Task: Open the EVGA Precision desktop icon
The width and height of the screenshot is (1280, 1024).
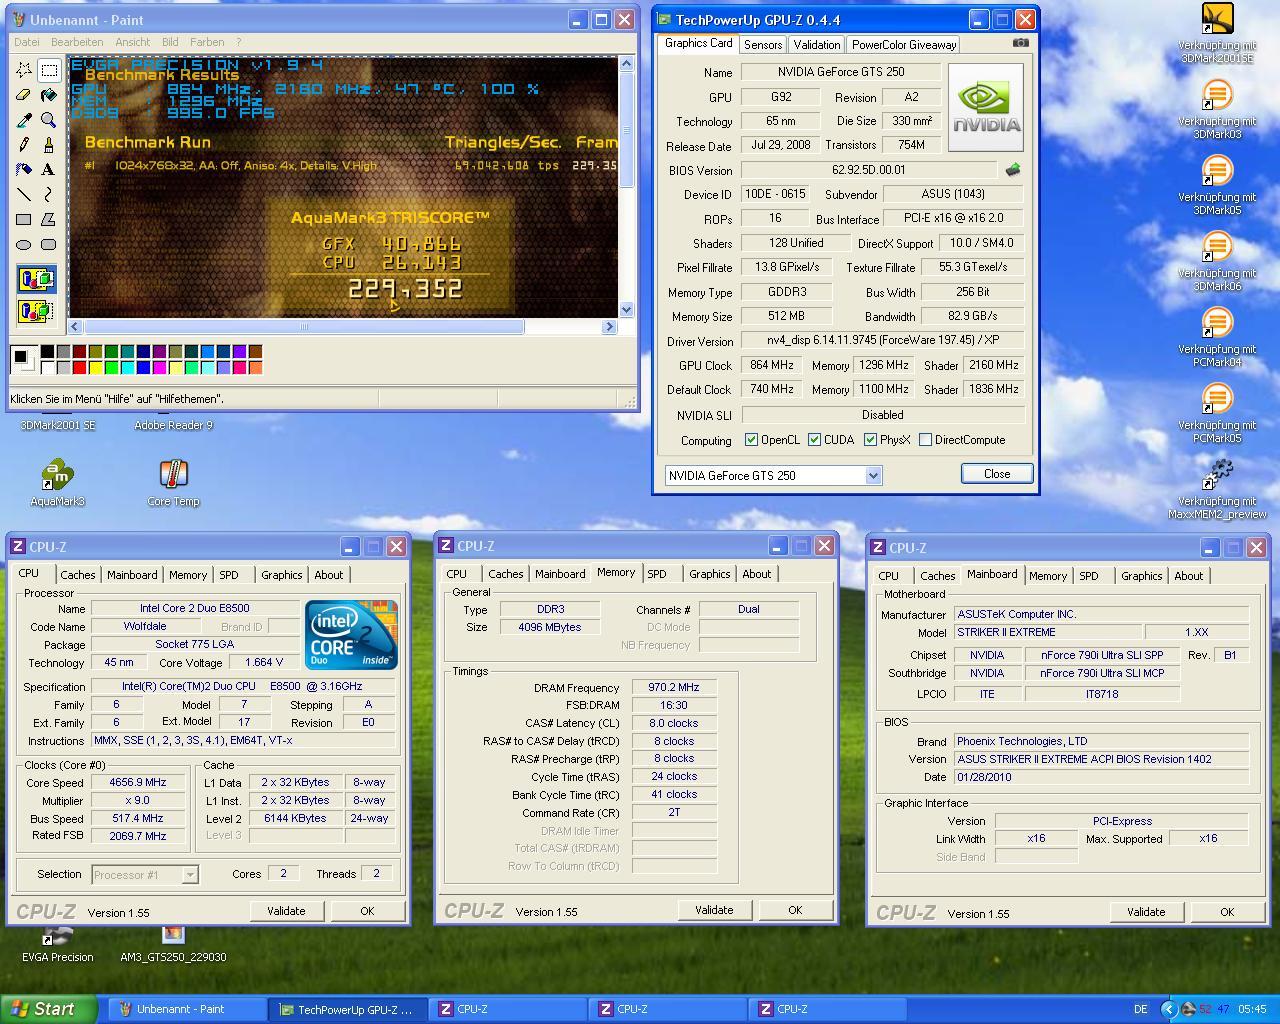Action: [57, 944]
